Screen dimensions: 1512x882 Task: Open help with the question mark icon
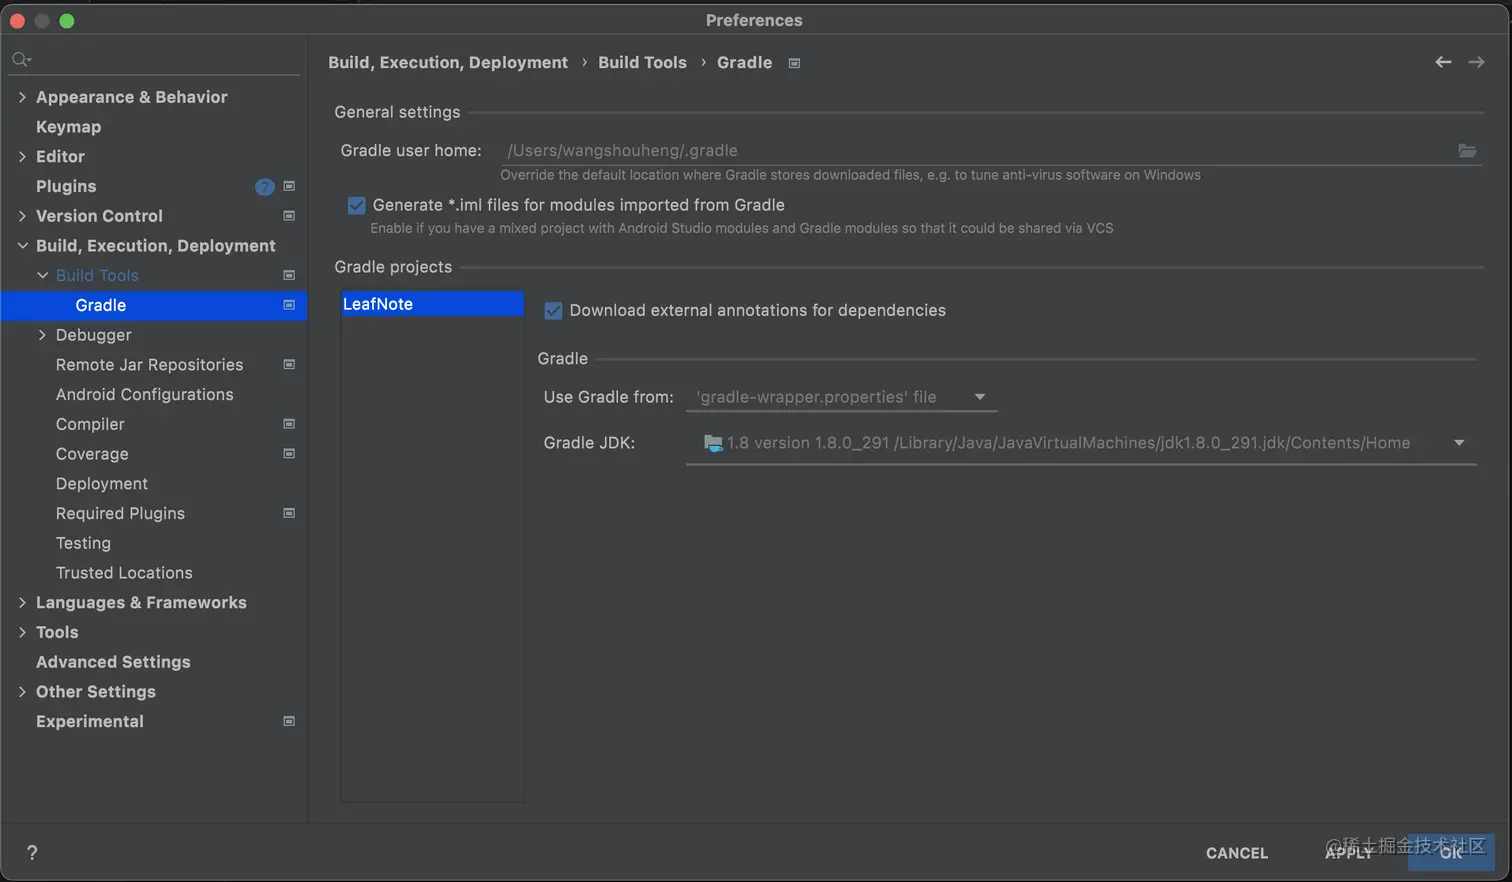click(32, 852)
